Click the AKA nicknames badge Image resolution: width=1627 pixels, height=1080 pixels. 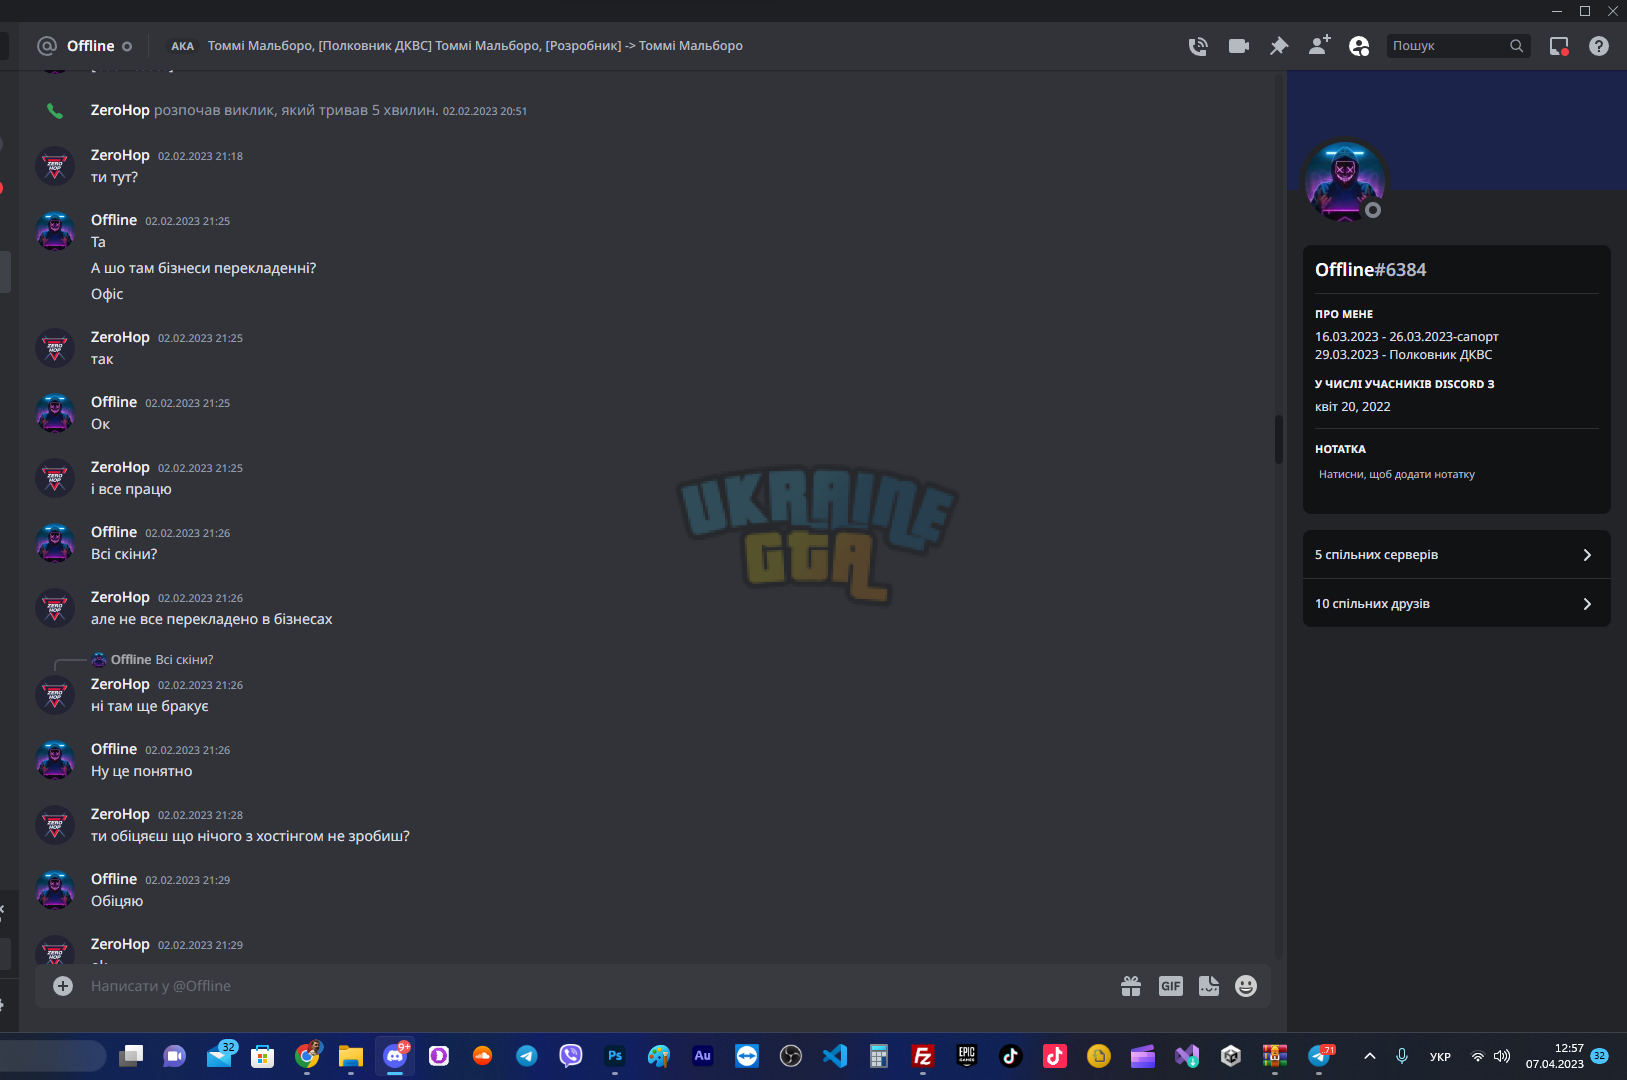[x=182, y=46]
